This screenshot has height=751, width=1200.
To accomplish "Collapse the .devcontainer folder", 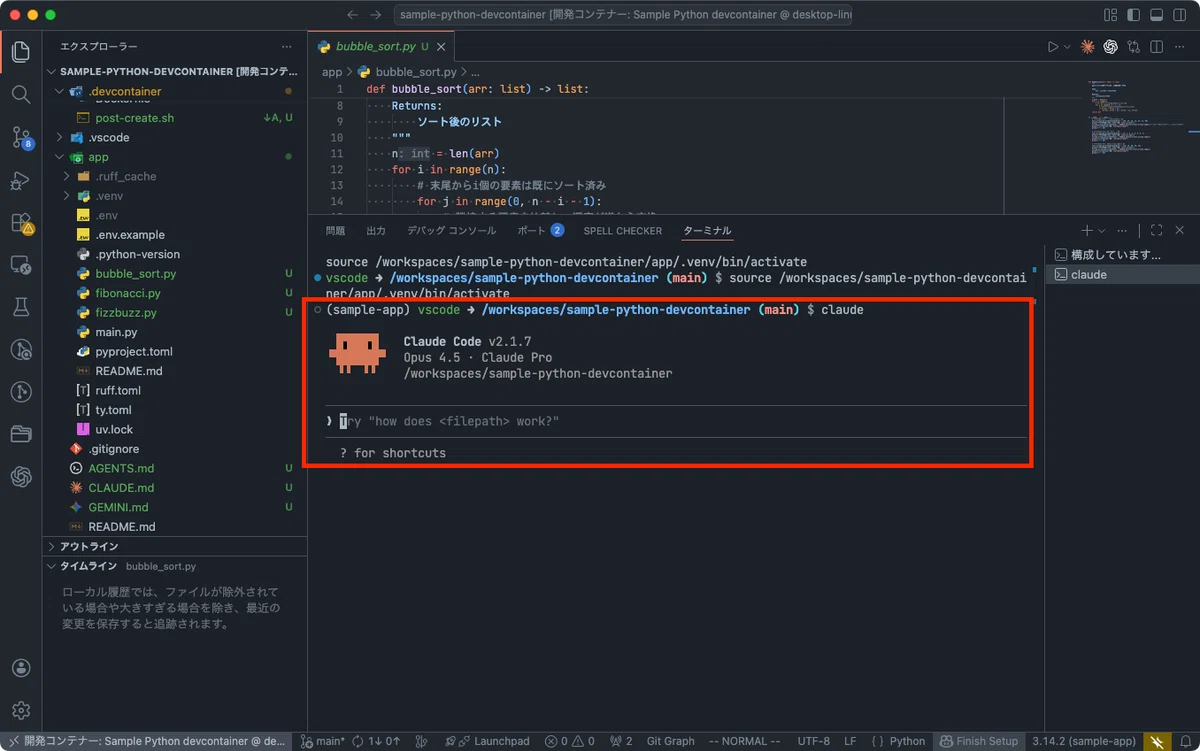I will pyautogui.click(x=59, y=91).
